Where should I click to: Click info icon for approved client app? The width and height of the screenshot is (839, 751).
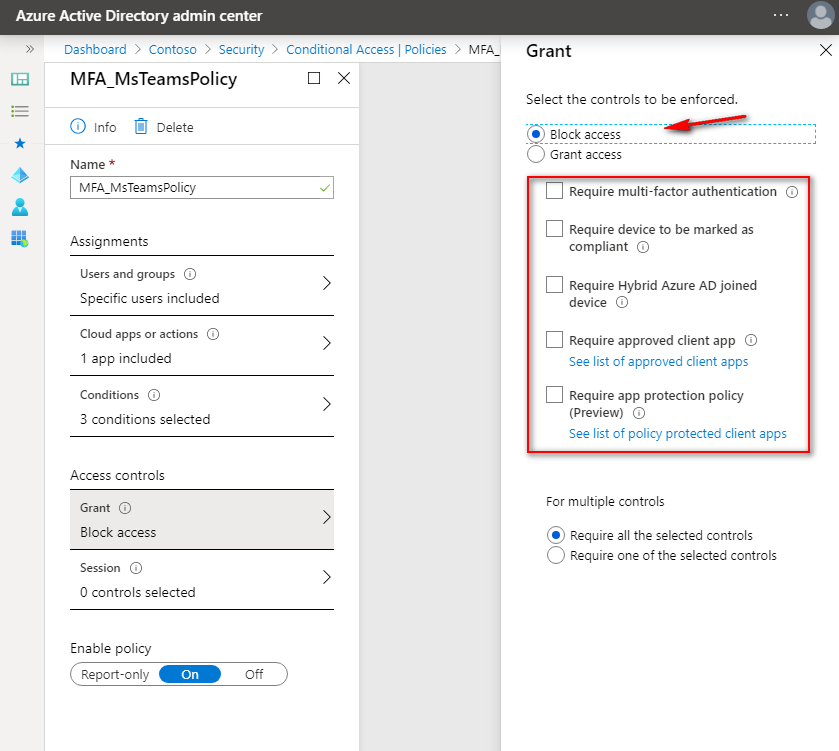751,340
